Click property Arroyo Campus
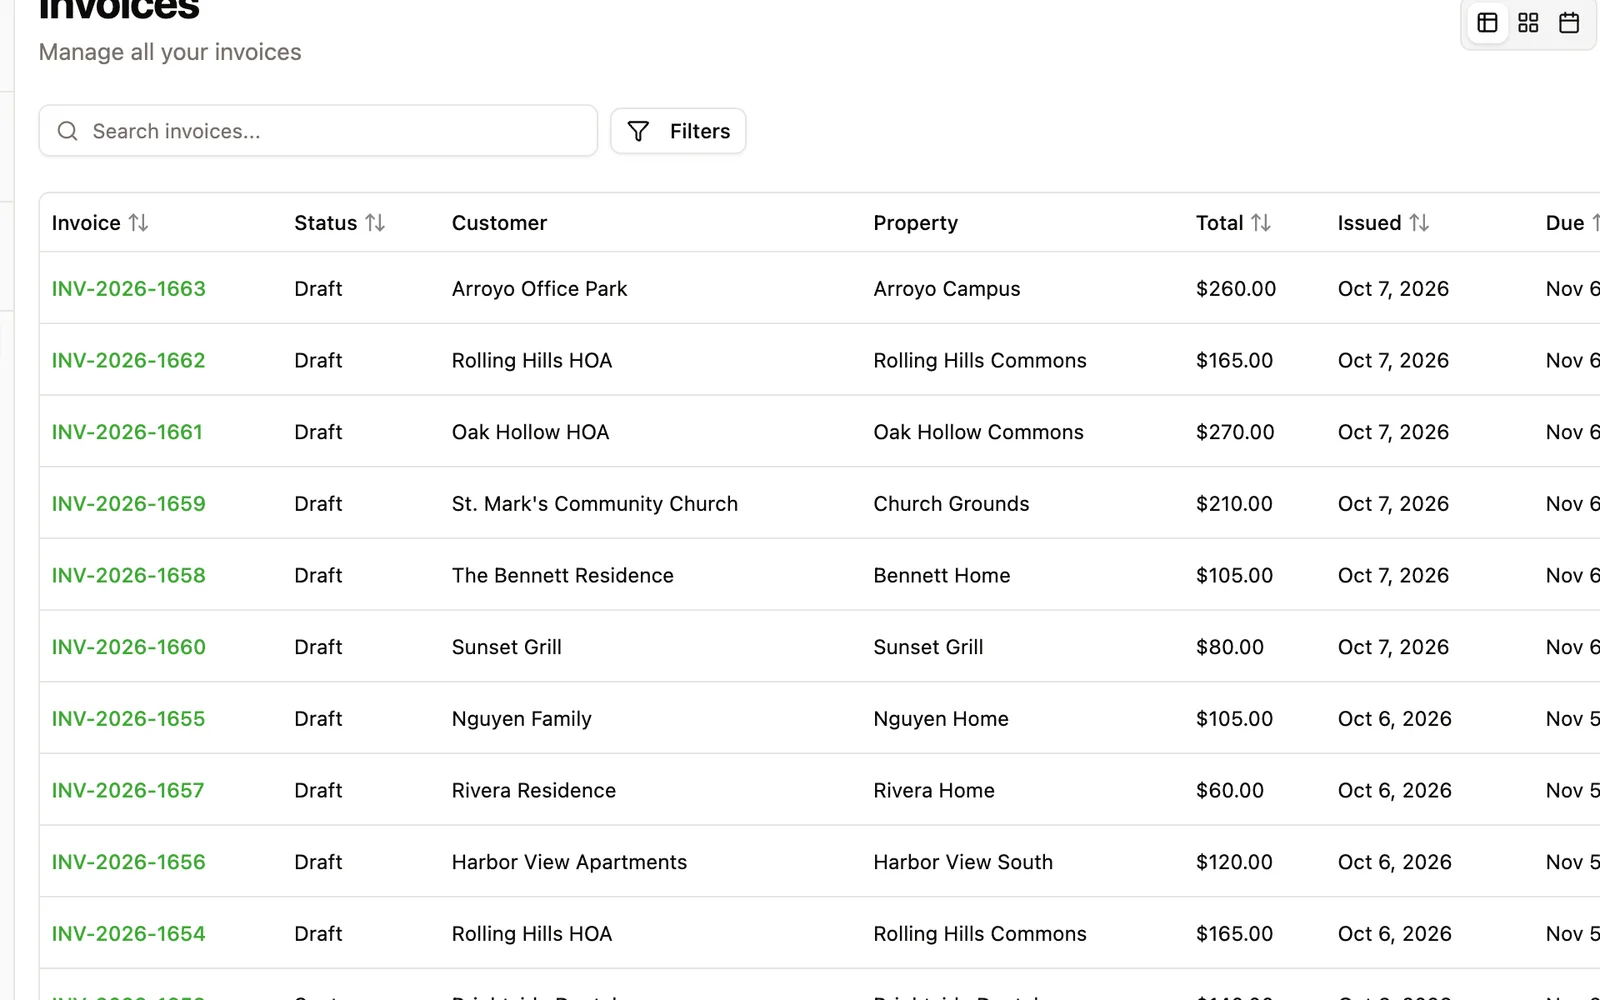The width and height of the screenshot is (1600, 1000). [x=947, y=289]
